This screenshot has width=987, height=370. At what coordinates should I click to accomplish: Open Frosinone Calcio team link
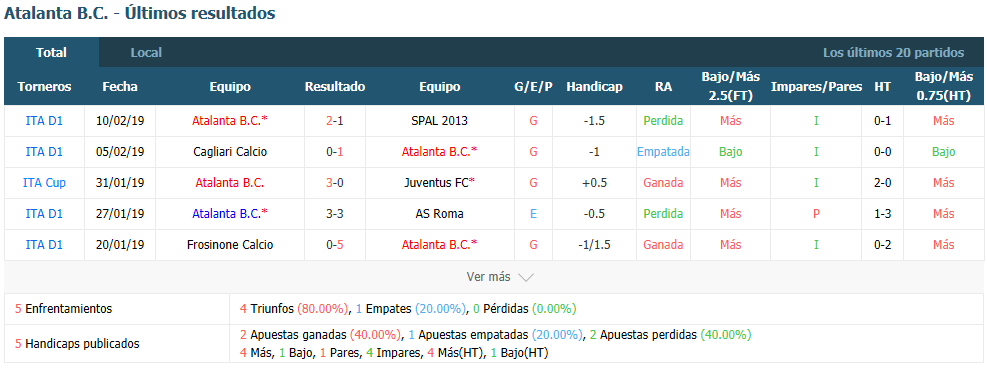point(230,245)
